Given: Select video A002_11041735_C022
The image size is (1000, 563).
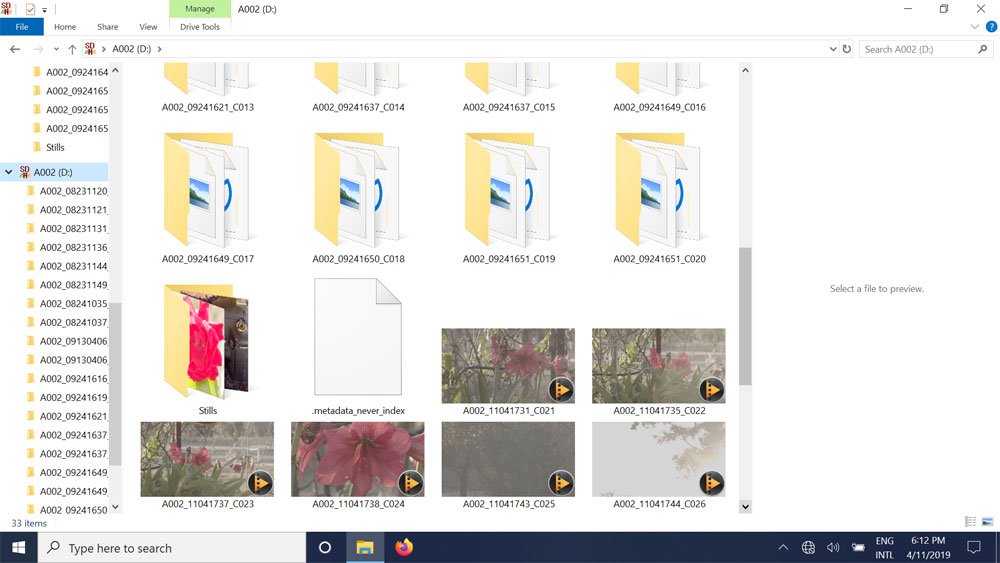Looking at the screenshot, I should click(x=659, y=372).
